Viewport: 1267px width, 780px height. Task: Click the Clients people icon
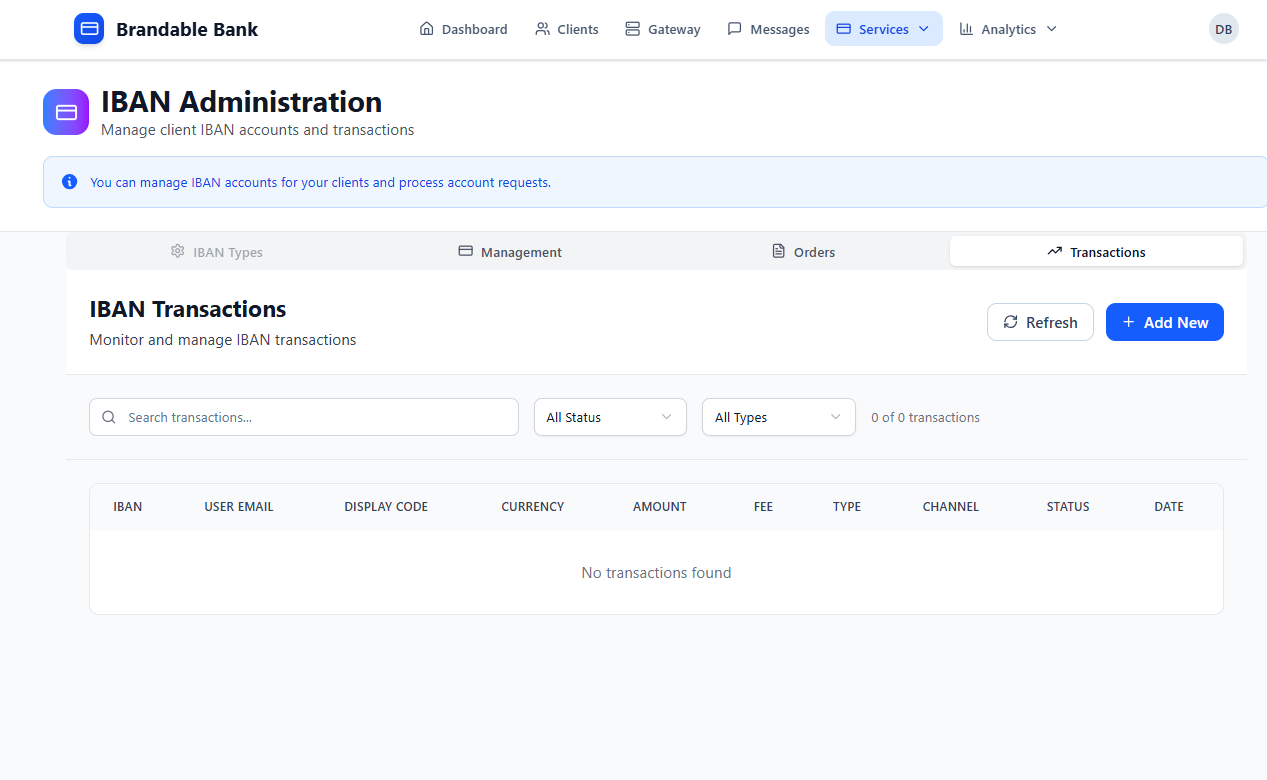pyautogui.click(x=541, y=29)
